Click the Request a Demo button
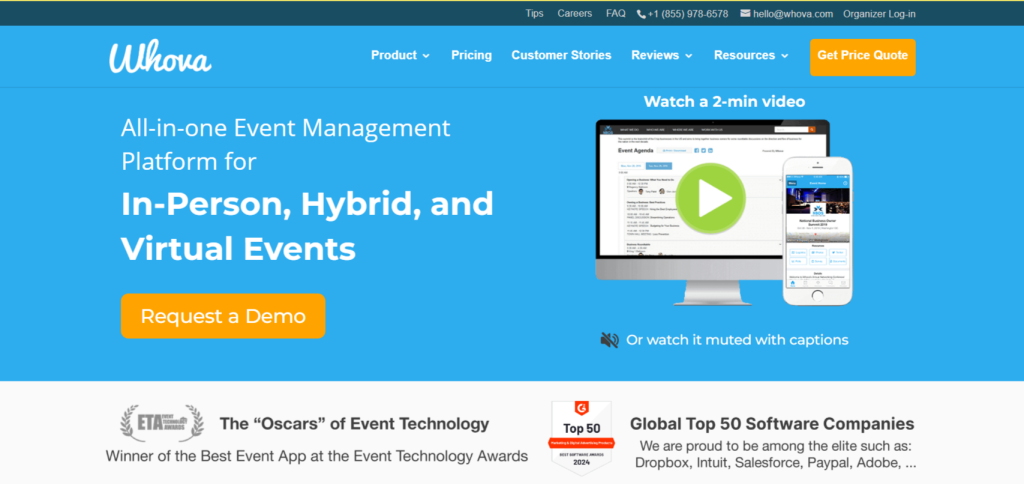This screenshot has width=1024, height=484. [x=223, y=316]
